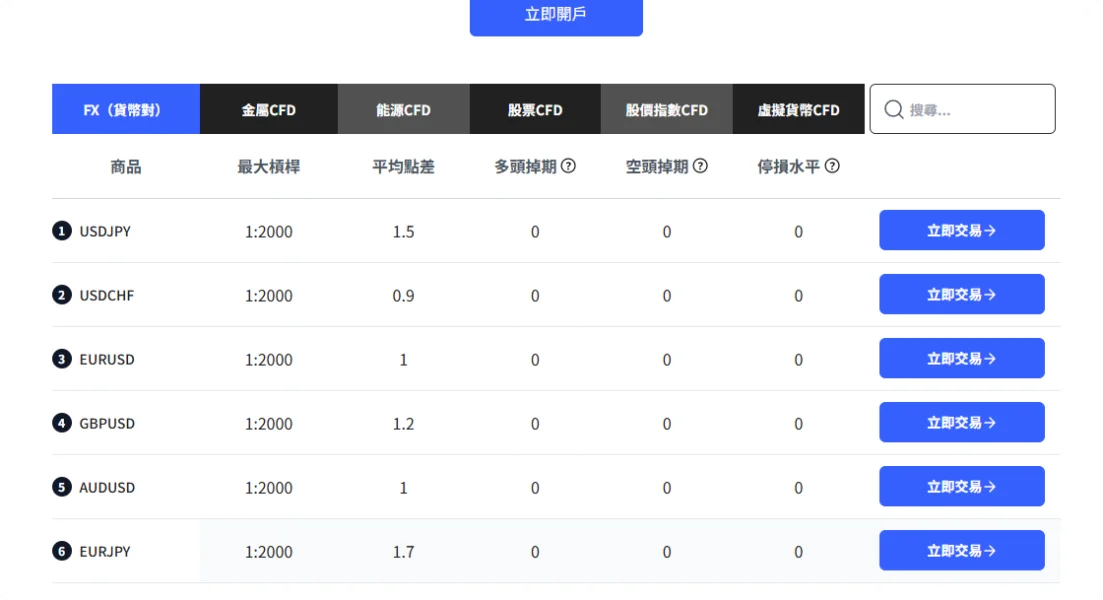Click the 平均點差 column header
Image resolution: width=1103 pixels, height=600 pixels.
[x=404, y=167]
